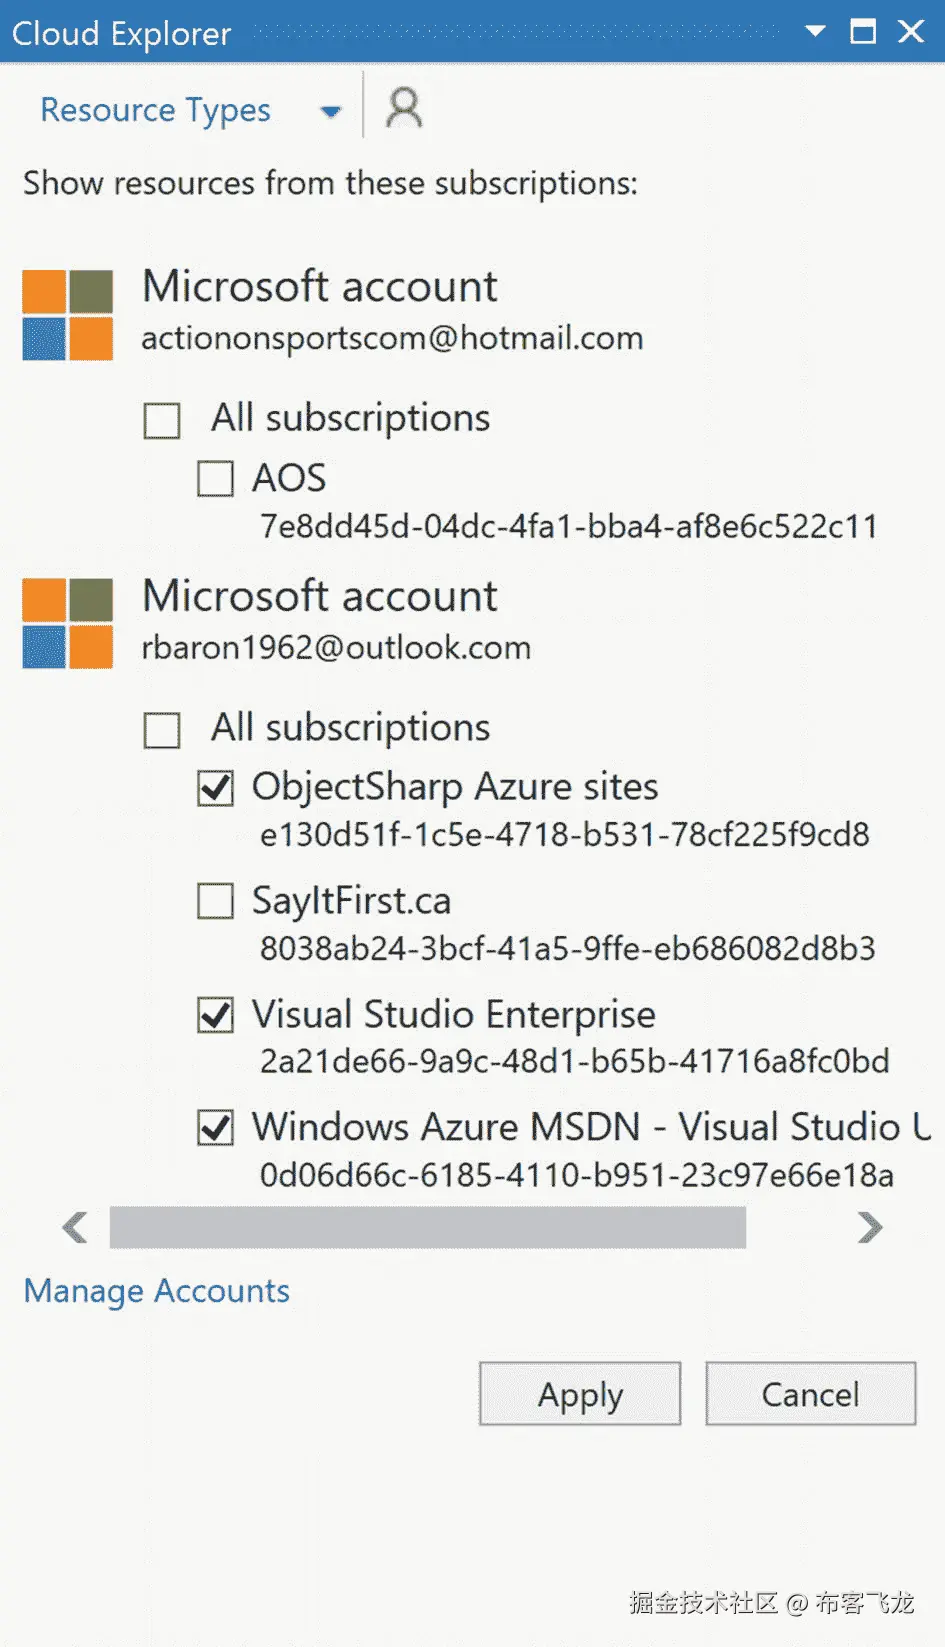The width and height of the screenshot is (945, 1647).
Task: Click the scroll left arrow icon
Action: coord(75,1227)
